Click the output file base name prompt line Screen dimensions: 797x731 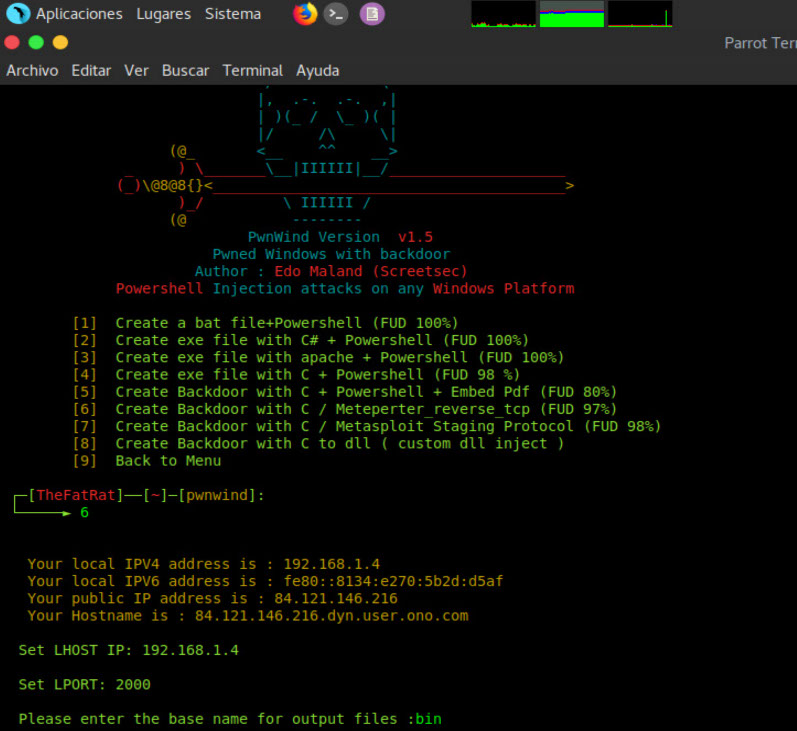tap(230, 719)
